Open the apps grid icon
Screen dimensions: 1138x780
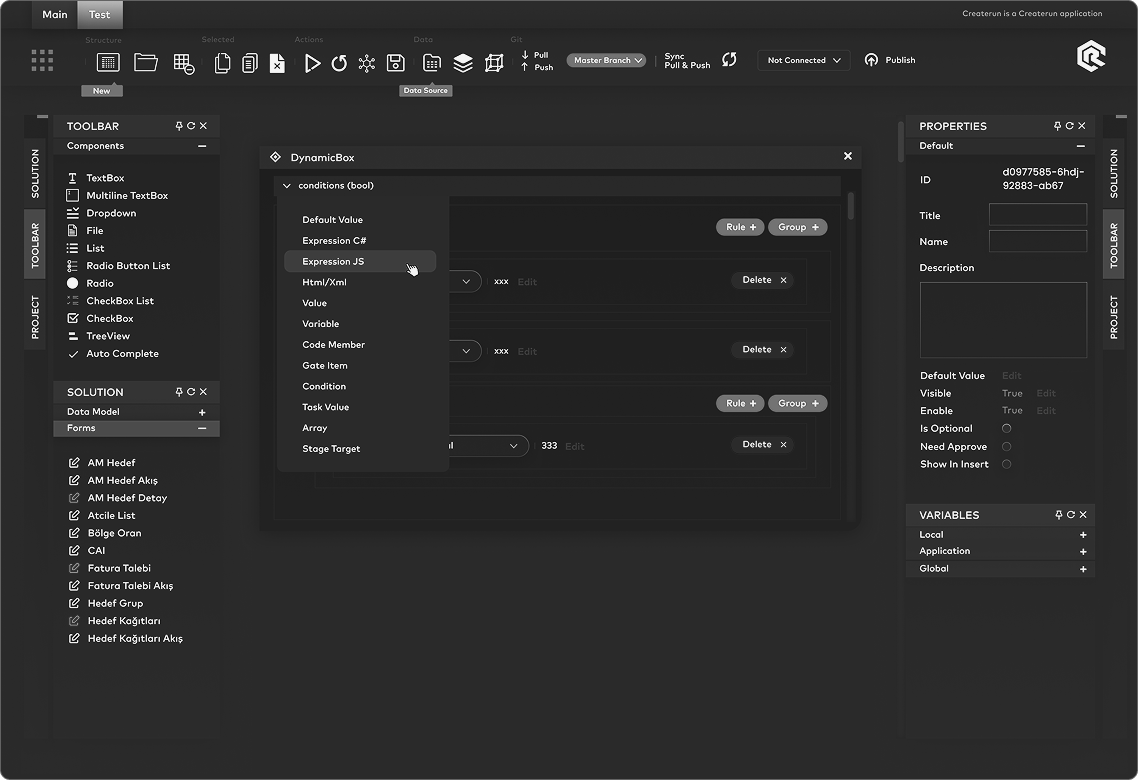(42, 61)
